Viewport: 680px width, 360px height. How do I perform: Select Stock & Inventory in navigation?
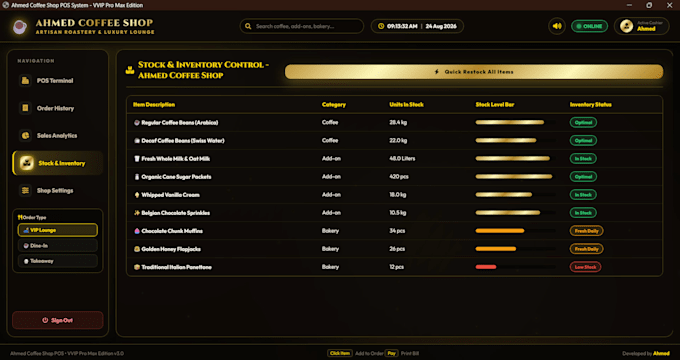pyautogui.click(x=58, y=163)
